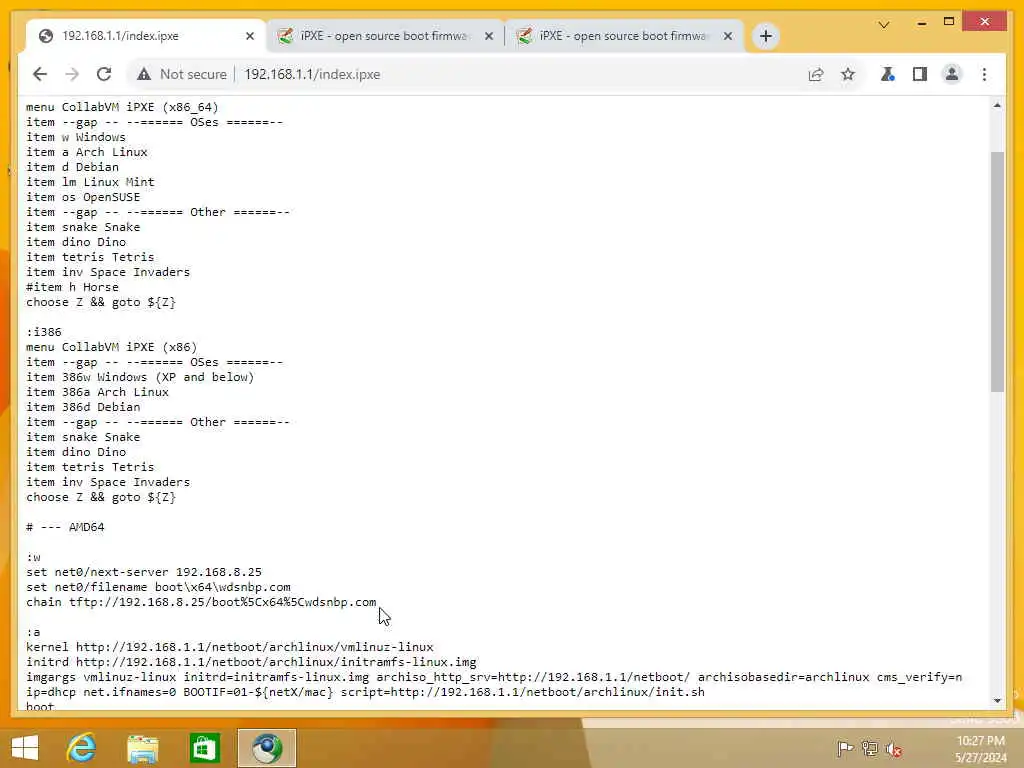This screenshot has width=1024, height=768.
Task: Close the second iPXE open source tab
Action: (728, 36)
